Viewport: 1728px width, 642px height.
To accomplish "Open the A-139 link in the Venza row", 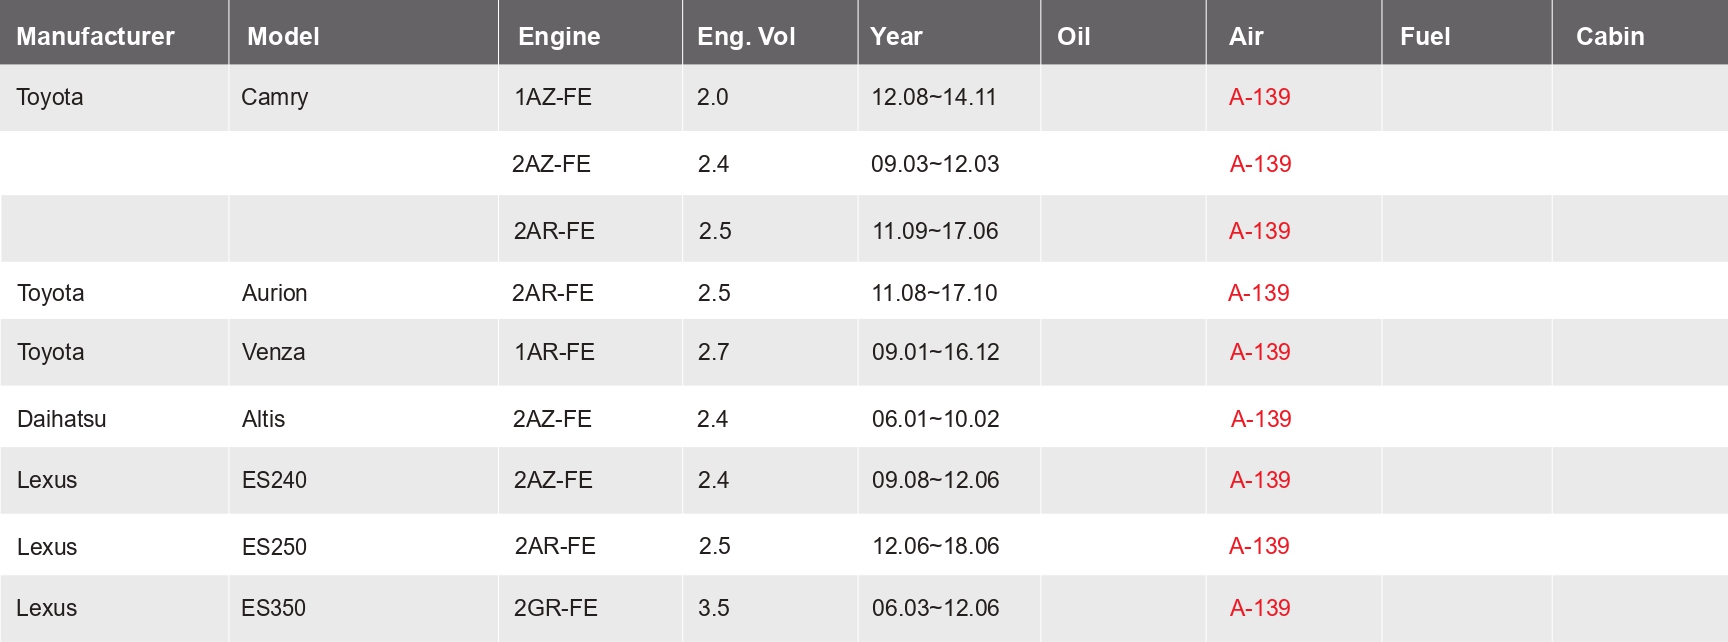I will coord(1259,352).
